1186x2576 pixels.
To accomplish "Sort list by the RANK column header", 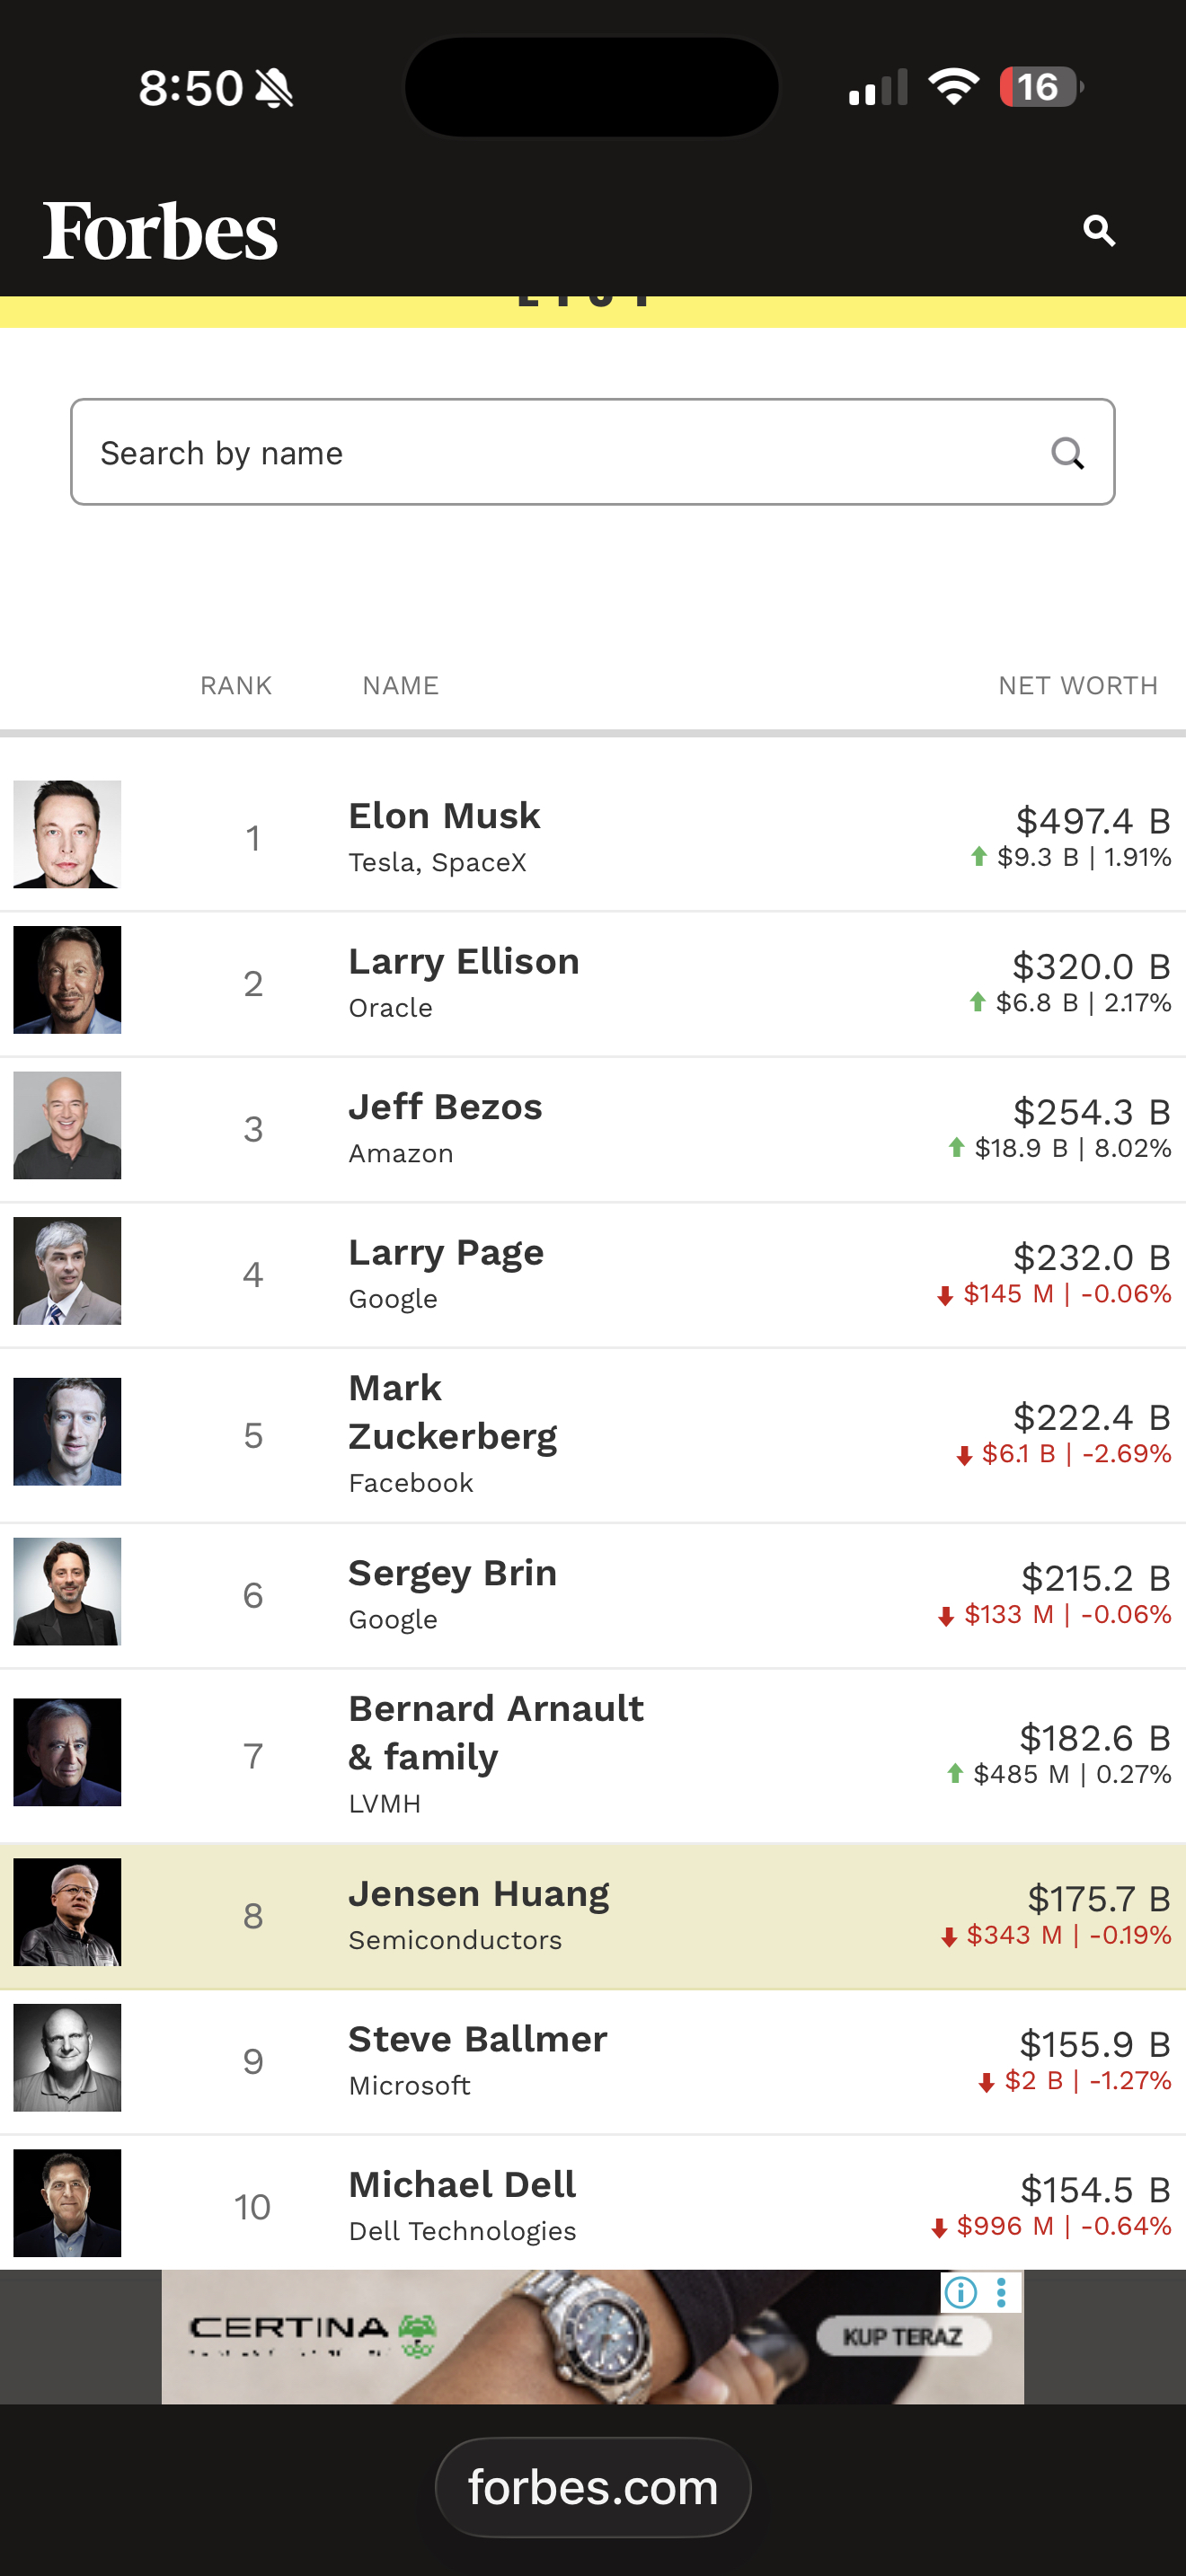I will [236, 686].
